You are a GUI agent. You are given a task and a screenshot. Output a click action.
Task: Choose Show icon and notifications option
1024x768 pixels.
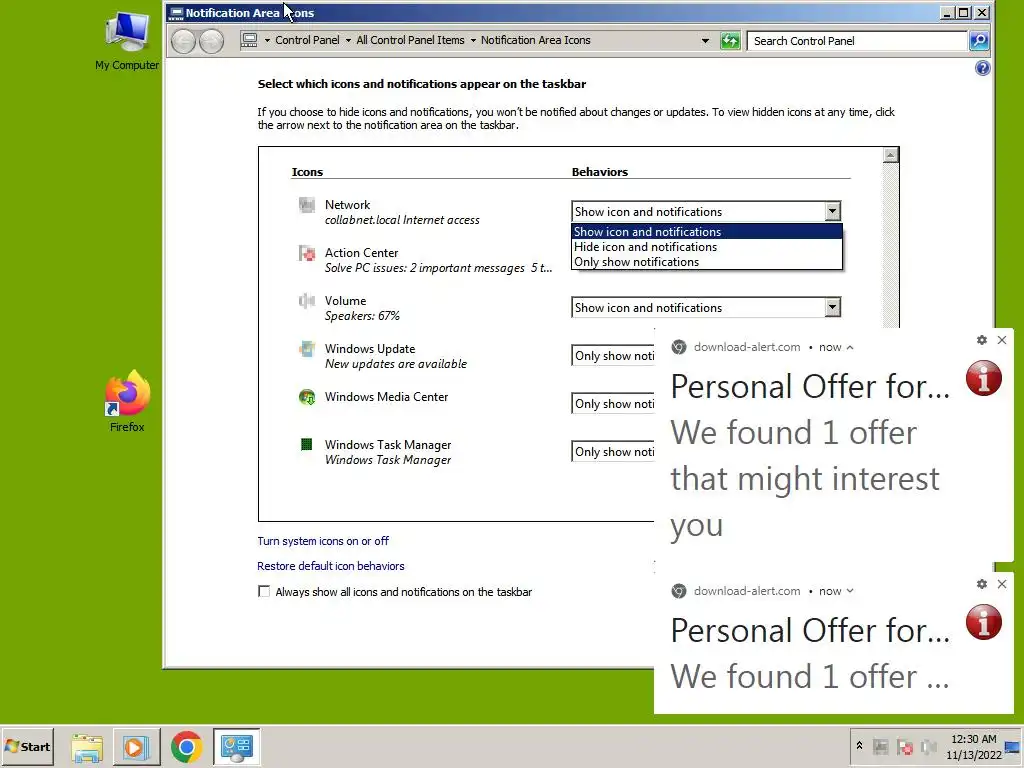click(x=707, y=232)
